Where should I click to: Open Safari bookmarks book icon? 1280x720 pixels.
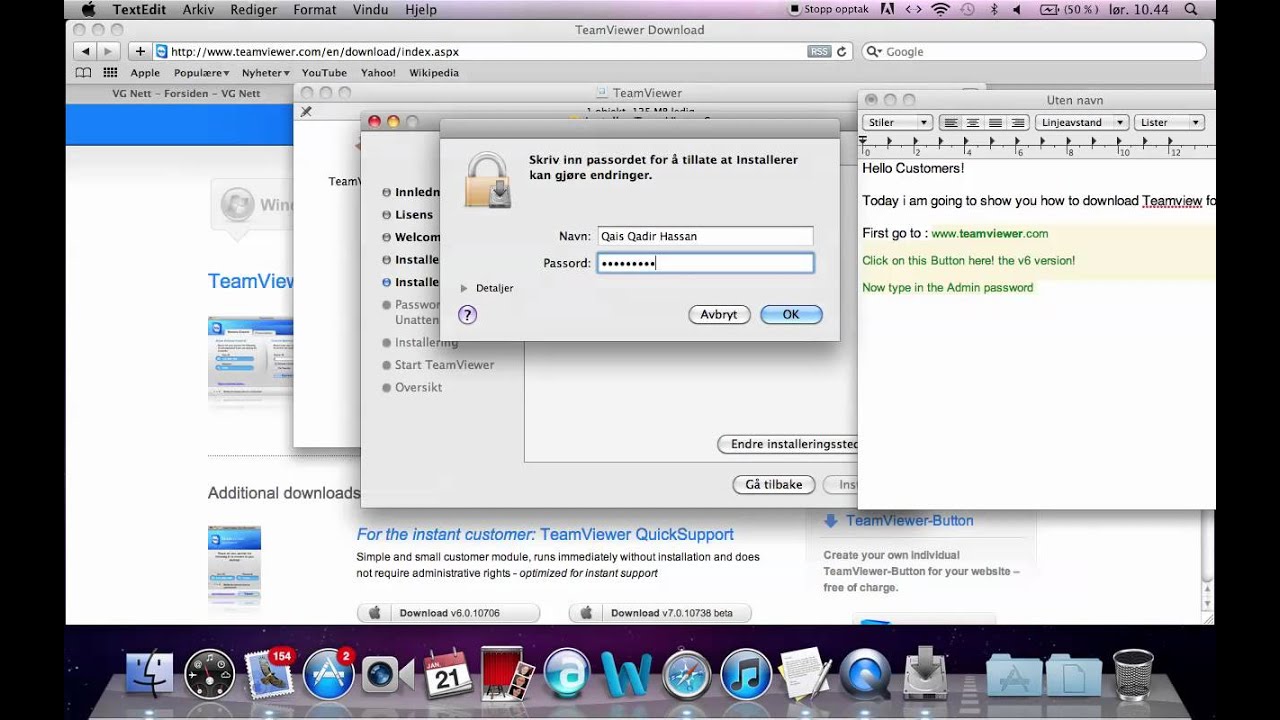click(x=83, y=73)
